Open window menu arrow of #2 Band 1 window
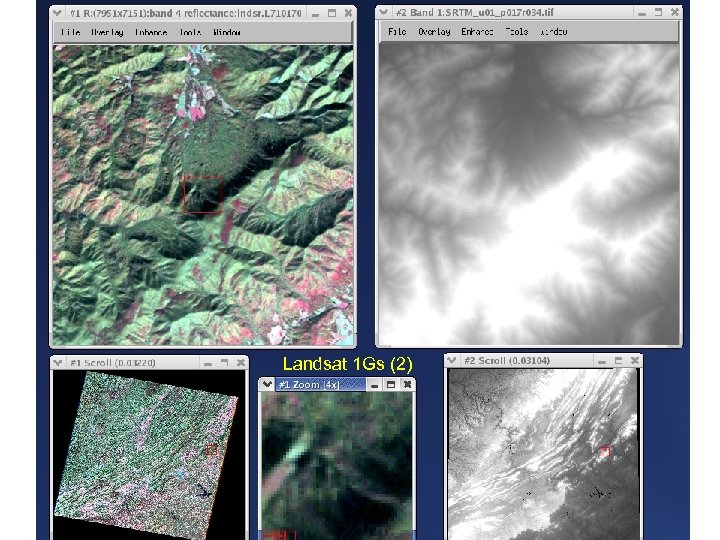Screen dimensions: 720x540 click(383, 12)
